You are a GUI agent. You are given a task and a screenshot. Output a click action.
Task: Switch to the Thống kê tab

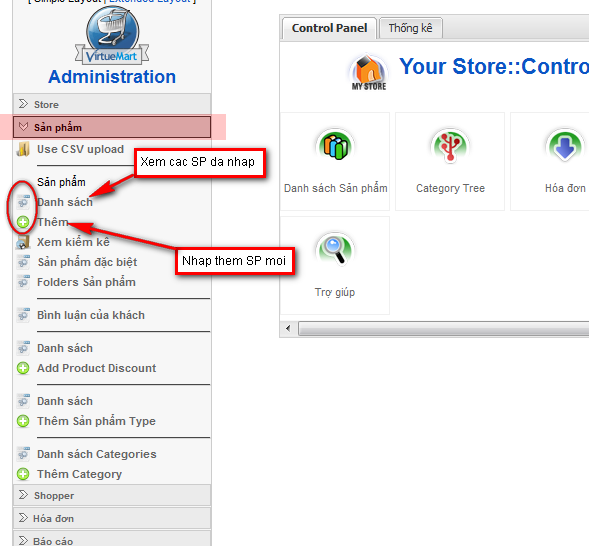point(411,28)
